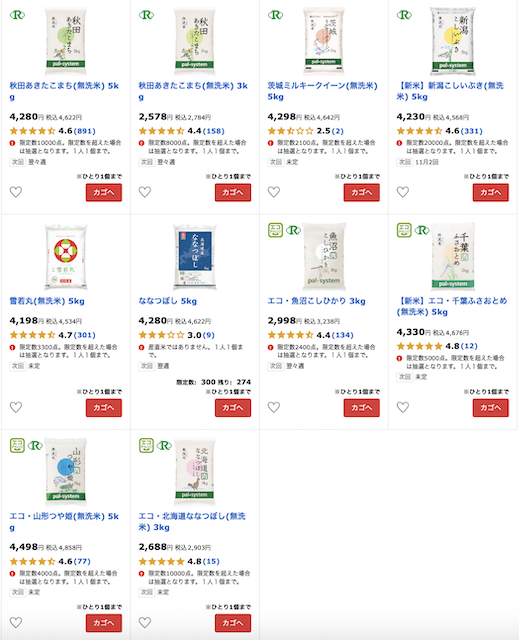519x640 pixels.
Task: Click the エコ badge on 千葉ふさおとめ
Action: click(x=404, y=230)
